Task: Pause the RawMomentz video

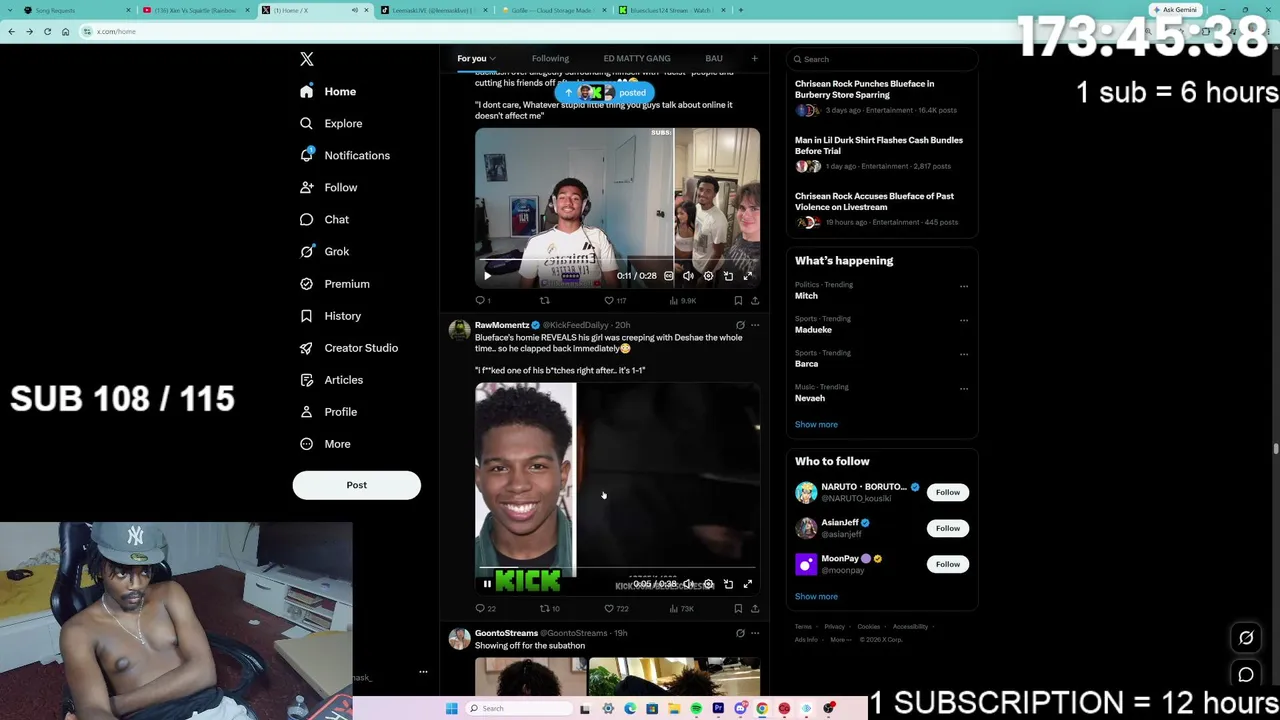Action: tap(487, 584)
